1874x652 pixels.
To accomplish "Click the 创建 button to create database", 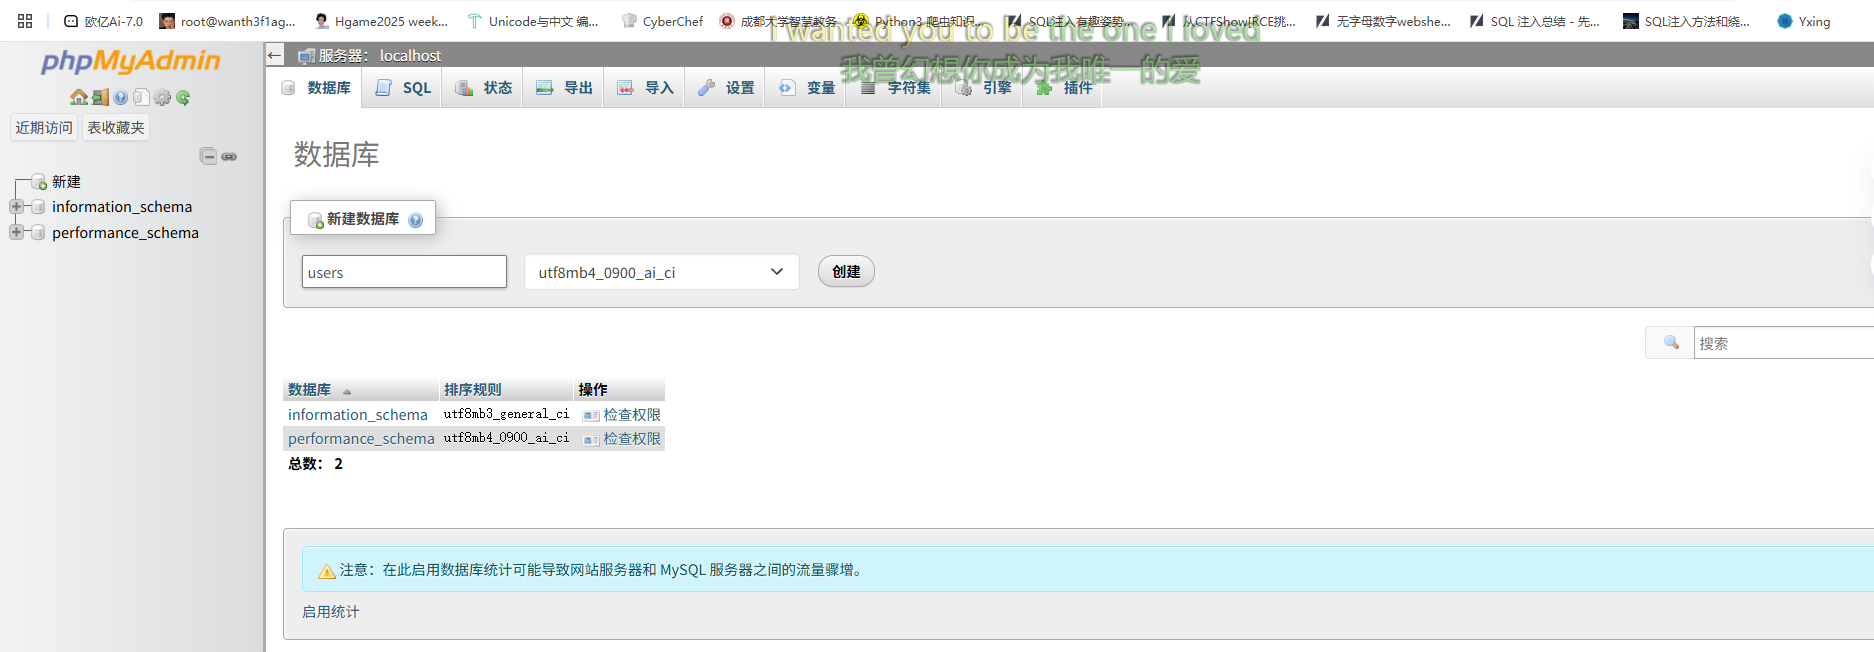I will 846,272.
